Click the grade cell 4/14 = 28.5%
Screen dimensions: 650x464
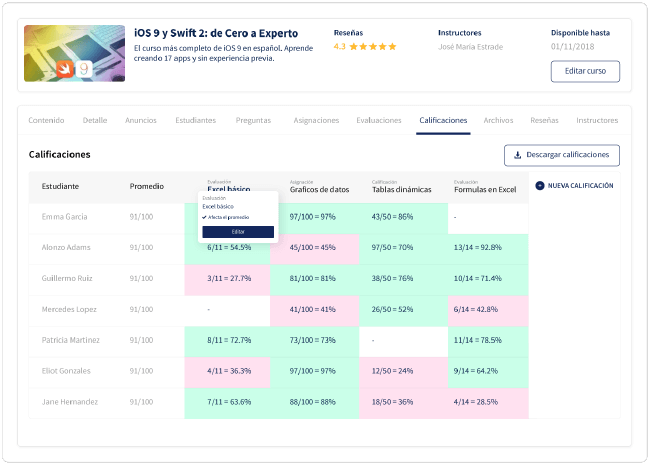point(488,402)
